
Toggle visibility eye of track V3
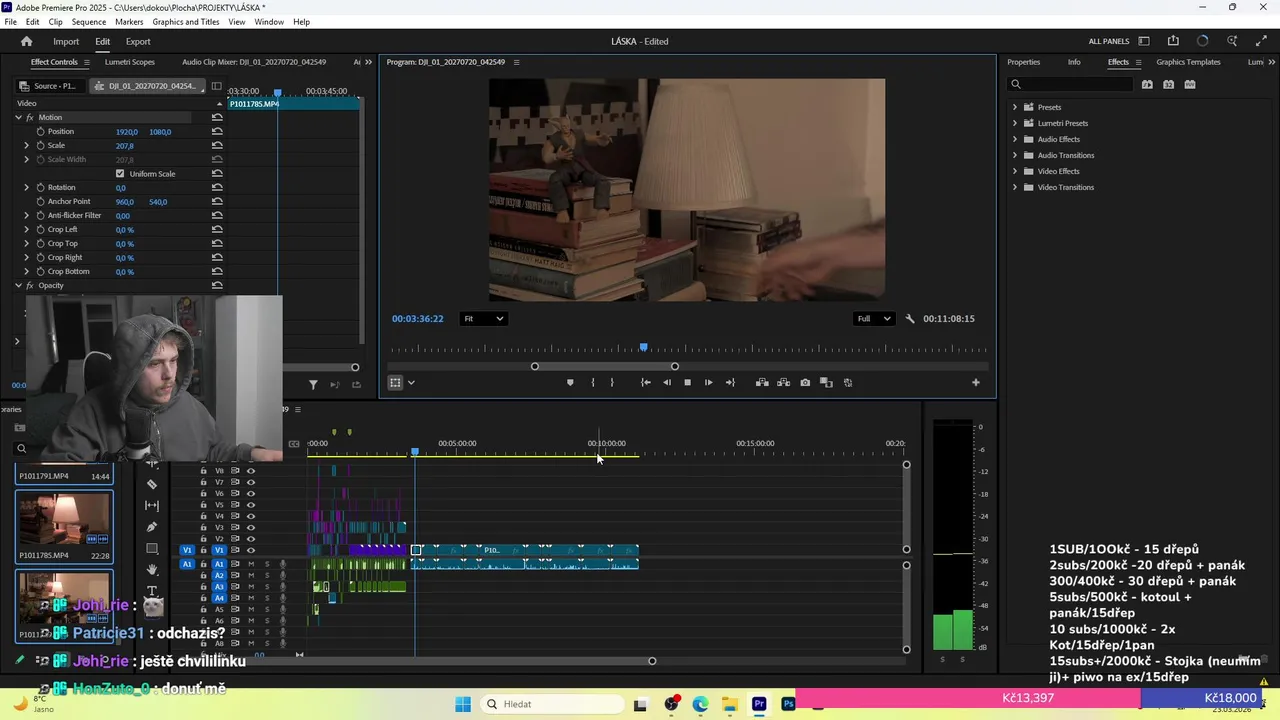click(x=251, y=527)
